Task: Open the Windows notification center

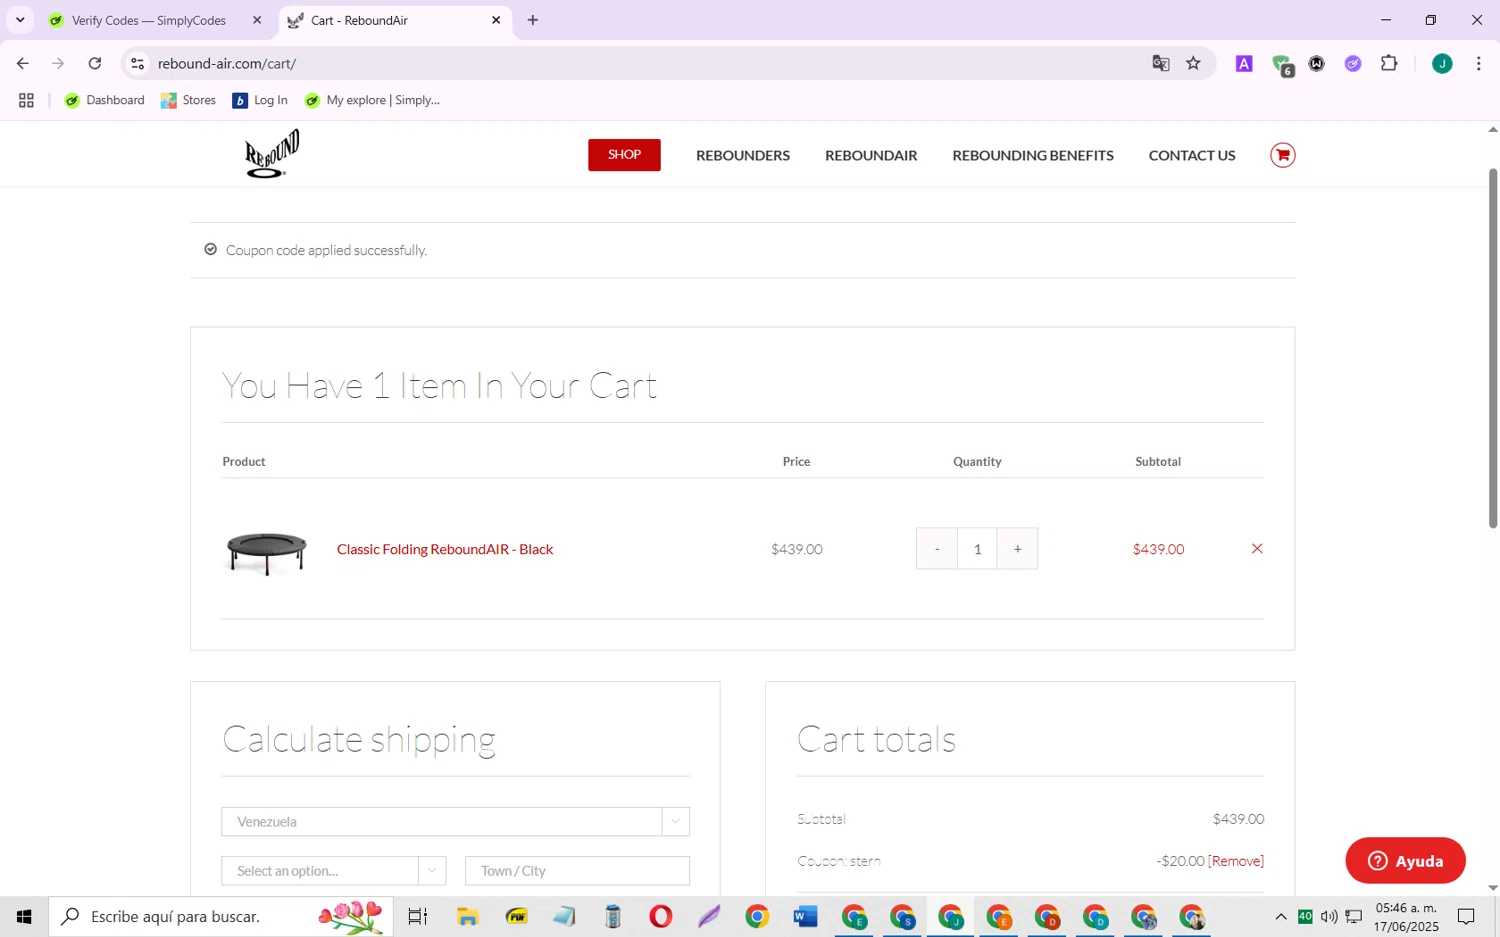Action: [x=1466, y=916]
